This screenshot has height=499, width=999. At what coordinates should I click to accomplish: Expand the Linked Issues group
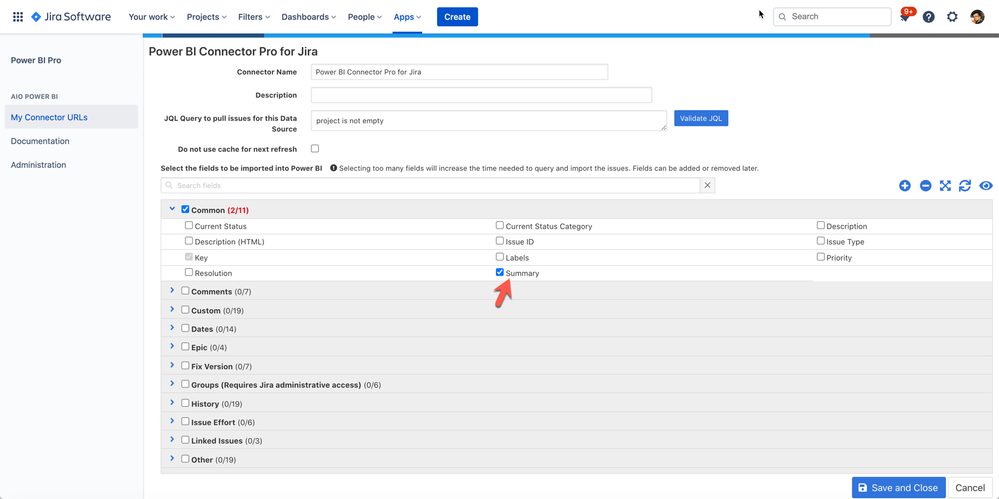[x=172, y=440]
